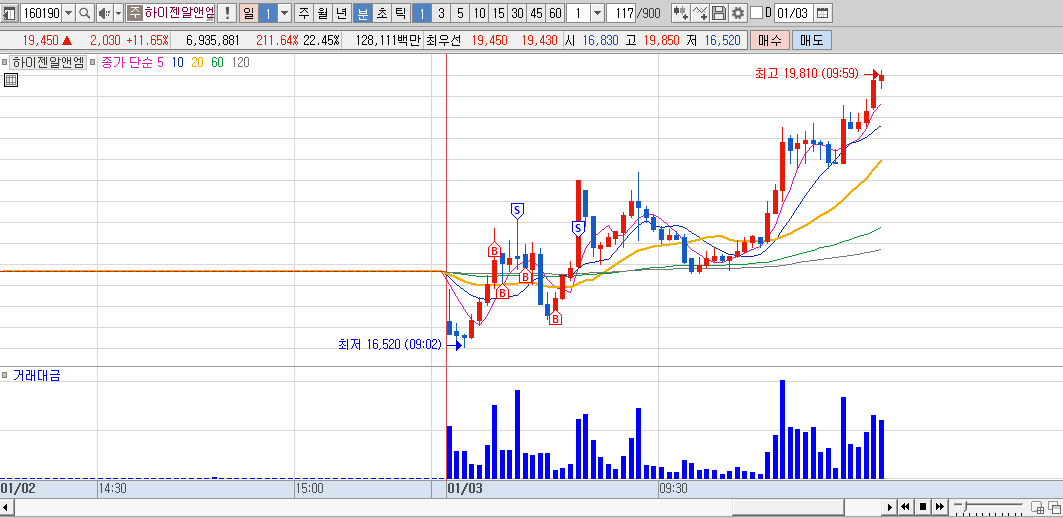Expand the custom interval dropdown arrow
Screen dimensions: 1063x518
tap(597, 13)
